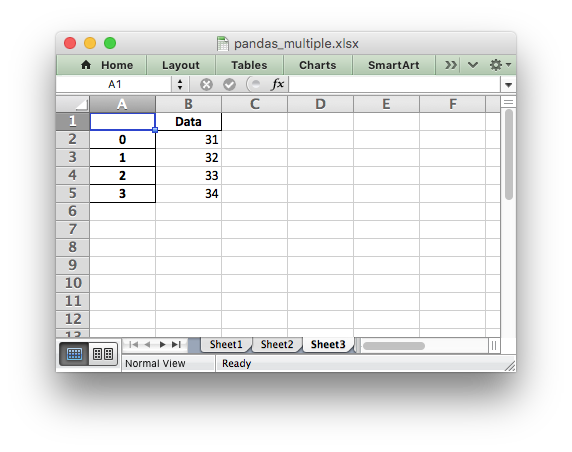Click the confirm entry checkmark icon
Viewport: 572px width, 452px height.
pyautogui.click(x=229, y=85)
